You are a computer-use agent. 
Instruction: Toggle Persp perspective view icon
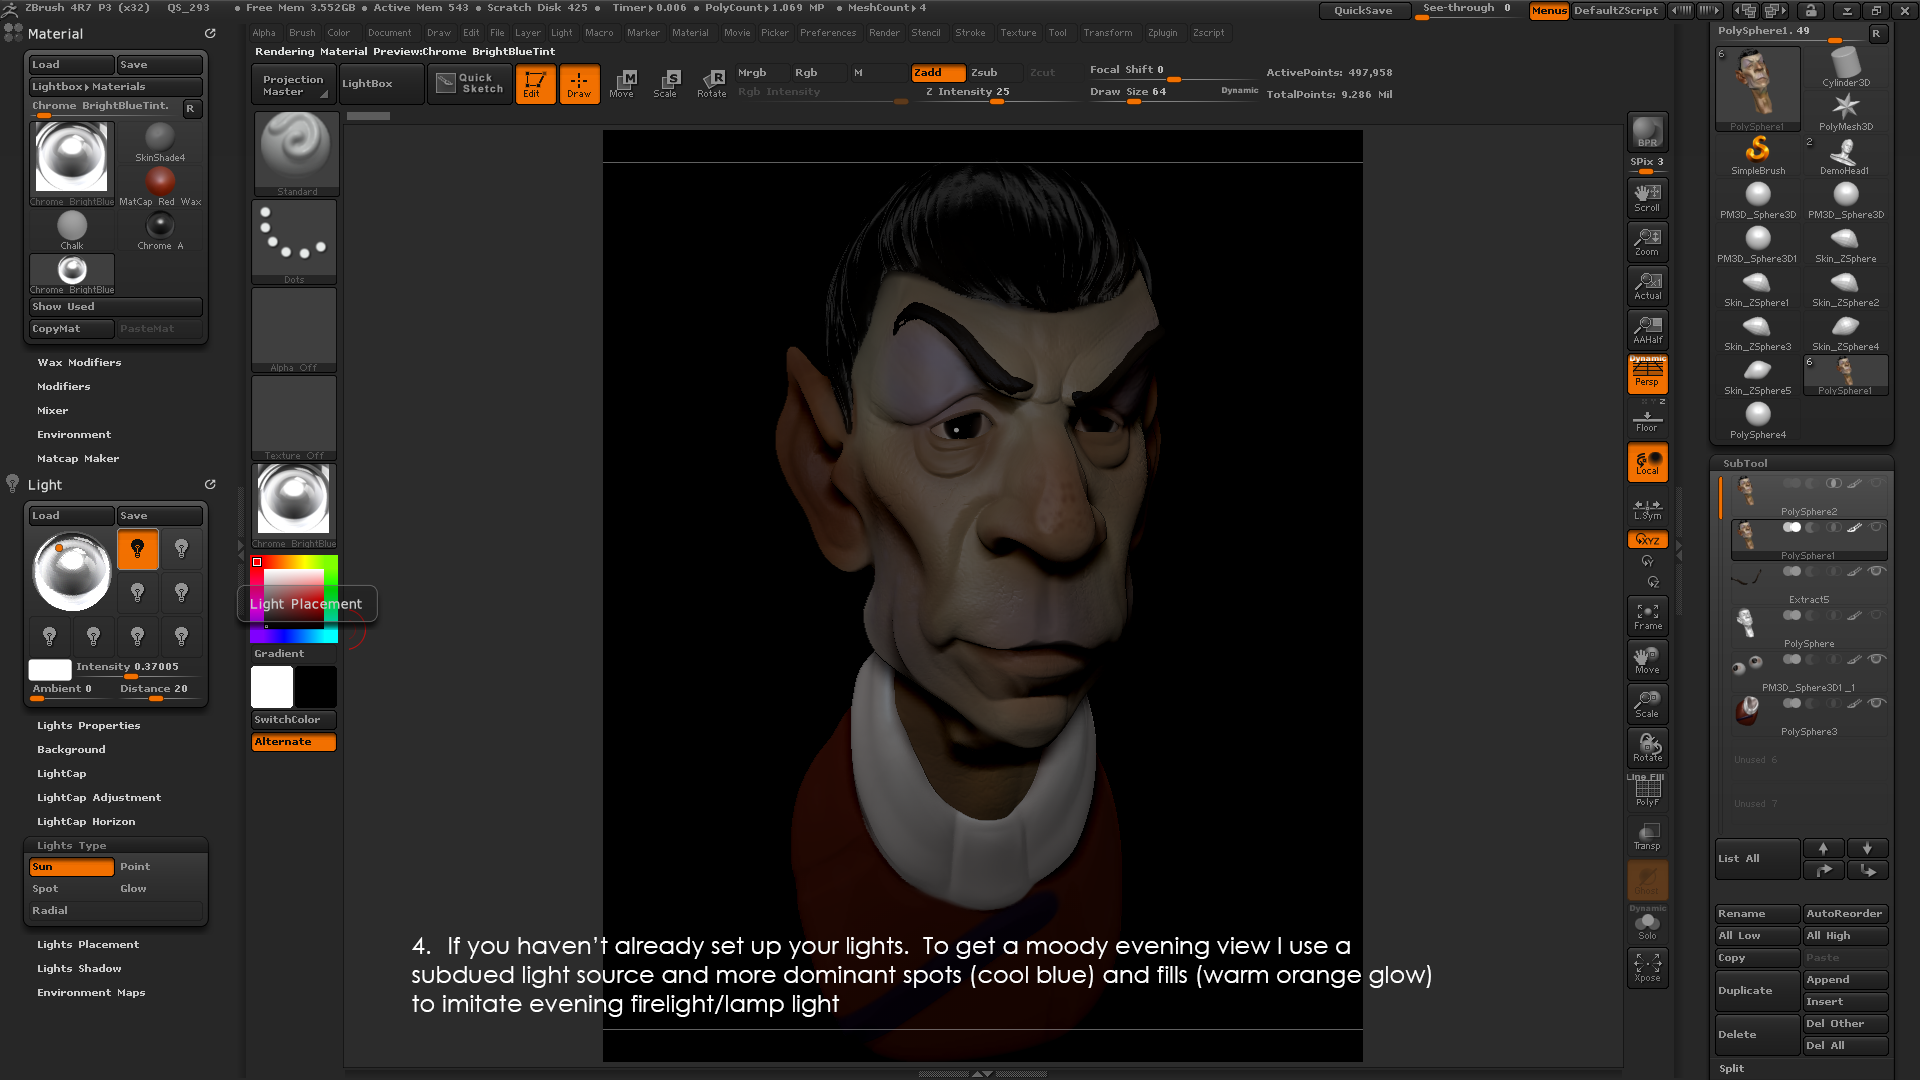[x=1647, y=375]
